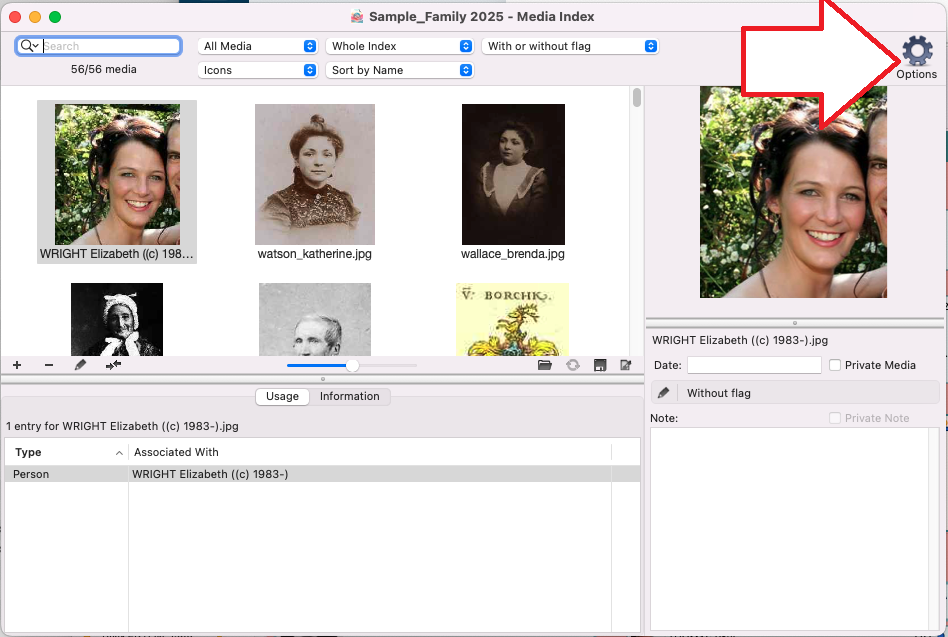The image size is (948, 637).
Task: Enable the Private Media checkbox
Action: [835, 365]
